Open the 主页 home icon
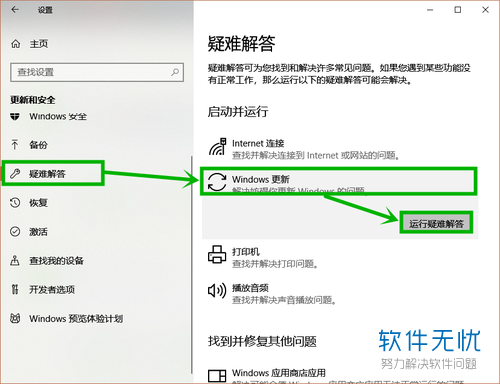This screenshot has height=384, width=500. [16, 44]
